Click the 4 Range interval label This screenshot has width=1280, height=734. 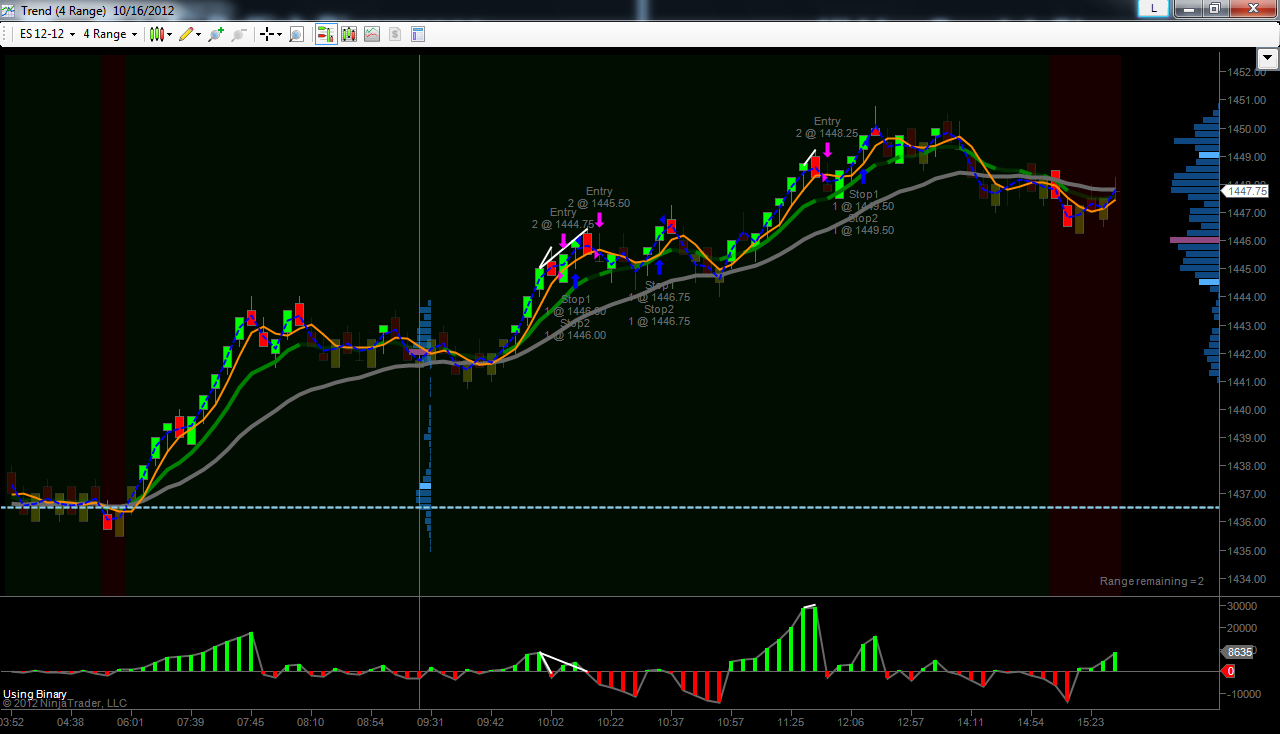tap(105, 34)
